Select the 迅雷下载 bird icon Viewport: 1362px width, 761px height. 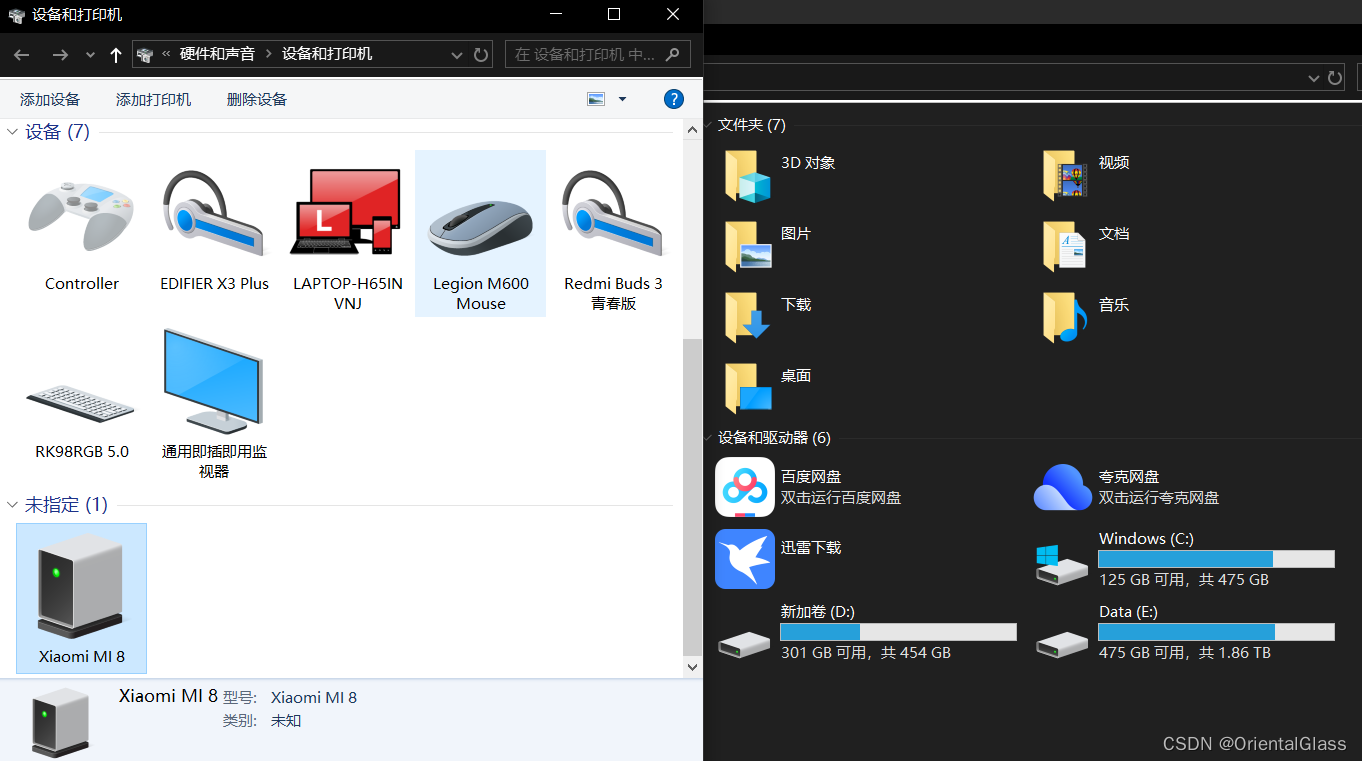pos(745,559)
